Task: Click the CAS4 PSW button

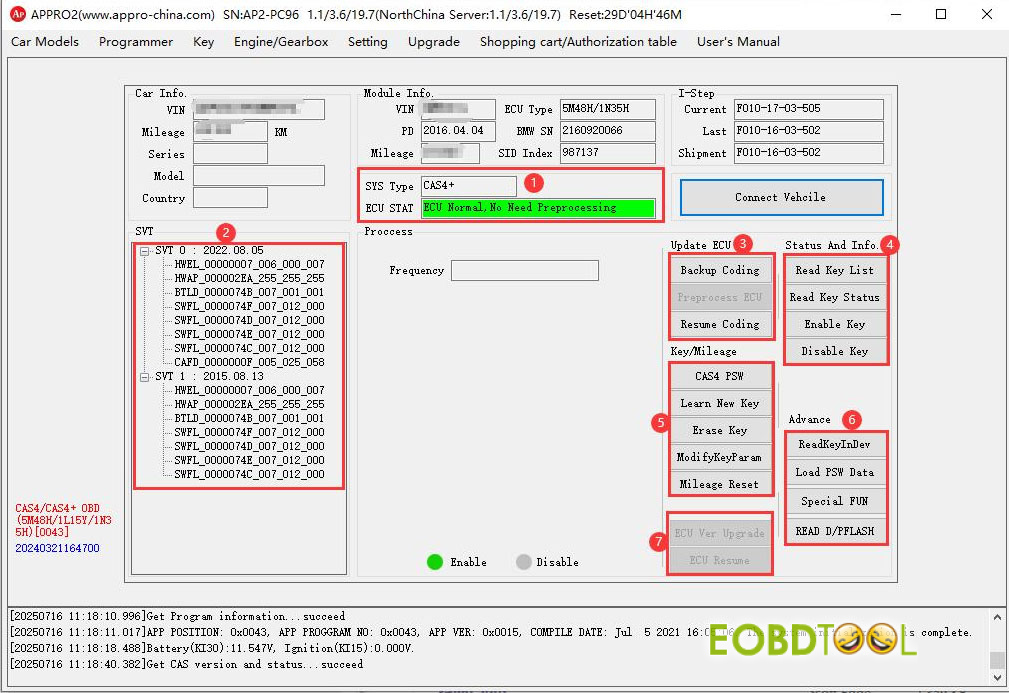Action: coord(720,377)
